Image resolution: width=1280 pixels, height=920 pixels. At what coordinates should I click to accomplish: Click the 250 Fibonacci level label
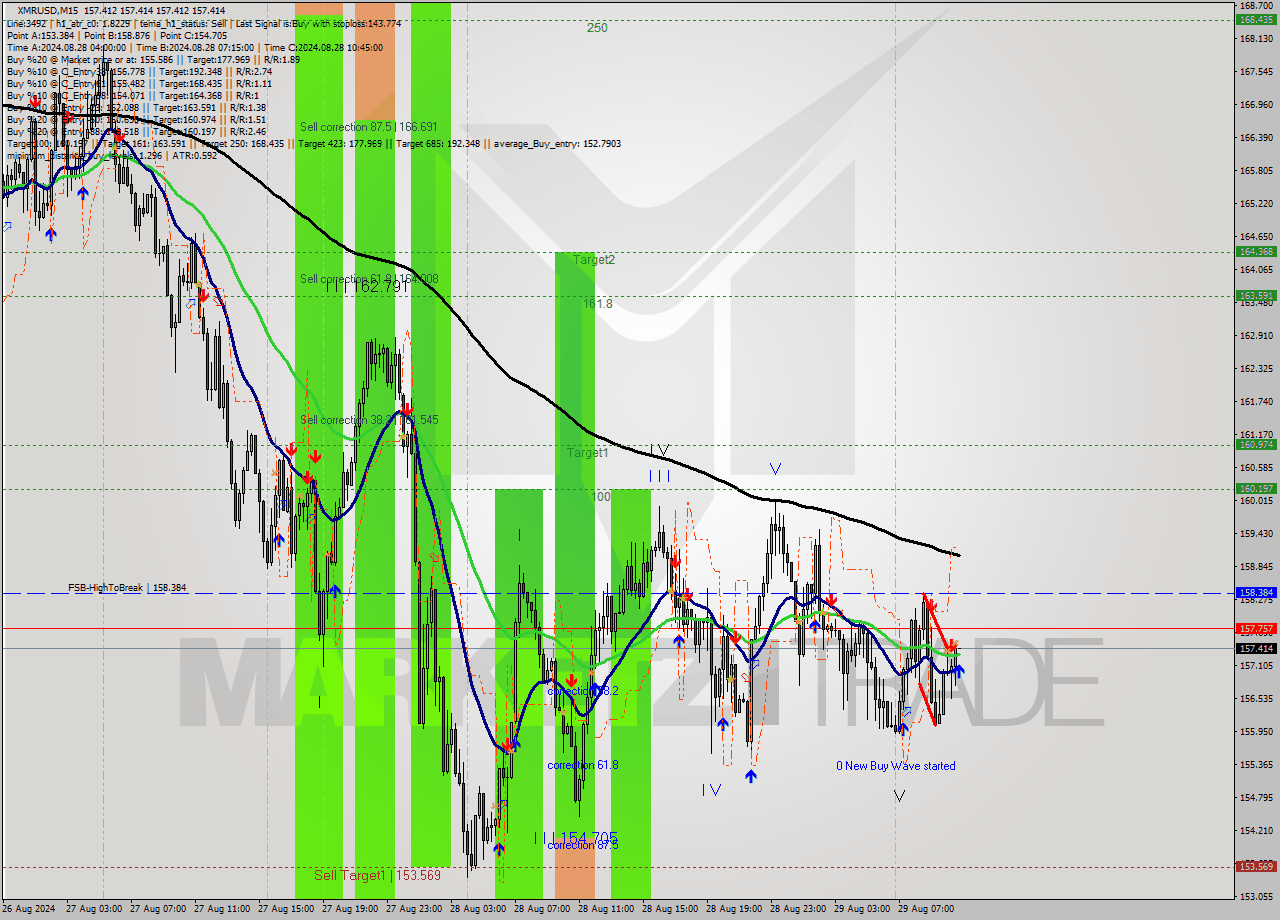597,28
